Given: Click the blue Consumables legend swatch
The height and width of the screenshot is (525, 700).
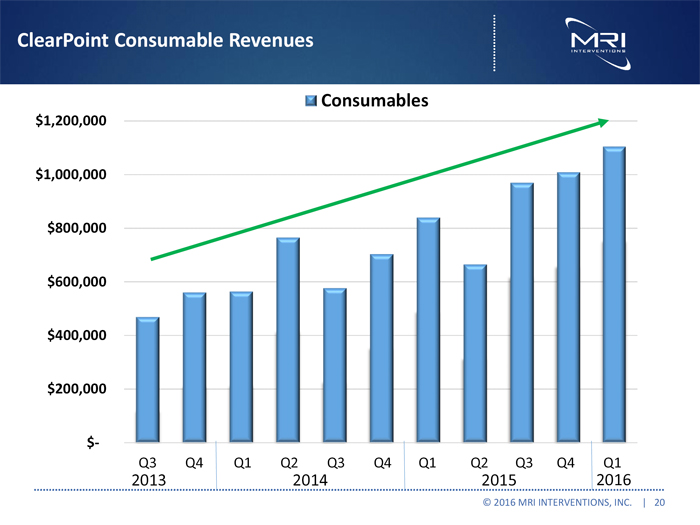Looking at the screenshot, I should coord(311,101).
